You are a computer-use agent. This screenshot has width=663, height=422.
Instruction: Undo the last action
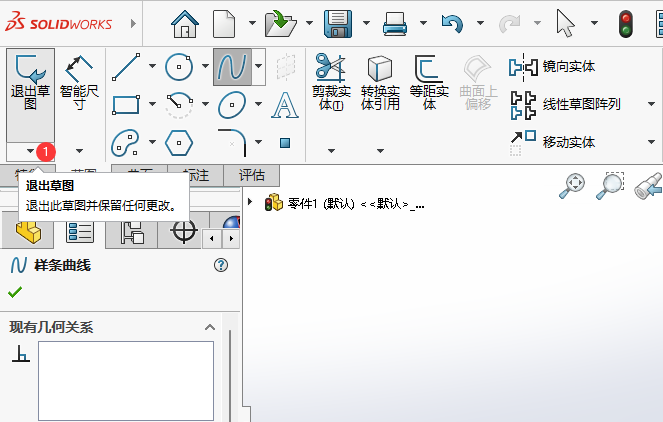[452, 24]
